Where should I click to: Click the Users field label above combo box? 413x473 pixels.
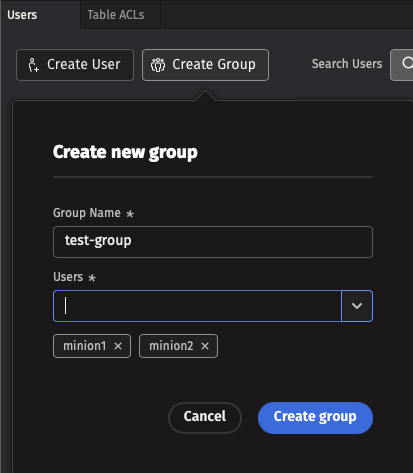[x=68, y=277]
